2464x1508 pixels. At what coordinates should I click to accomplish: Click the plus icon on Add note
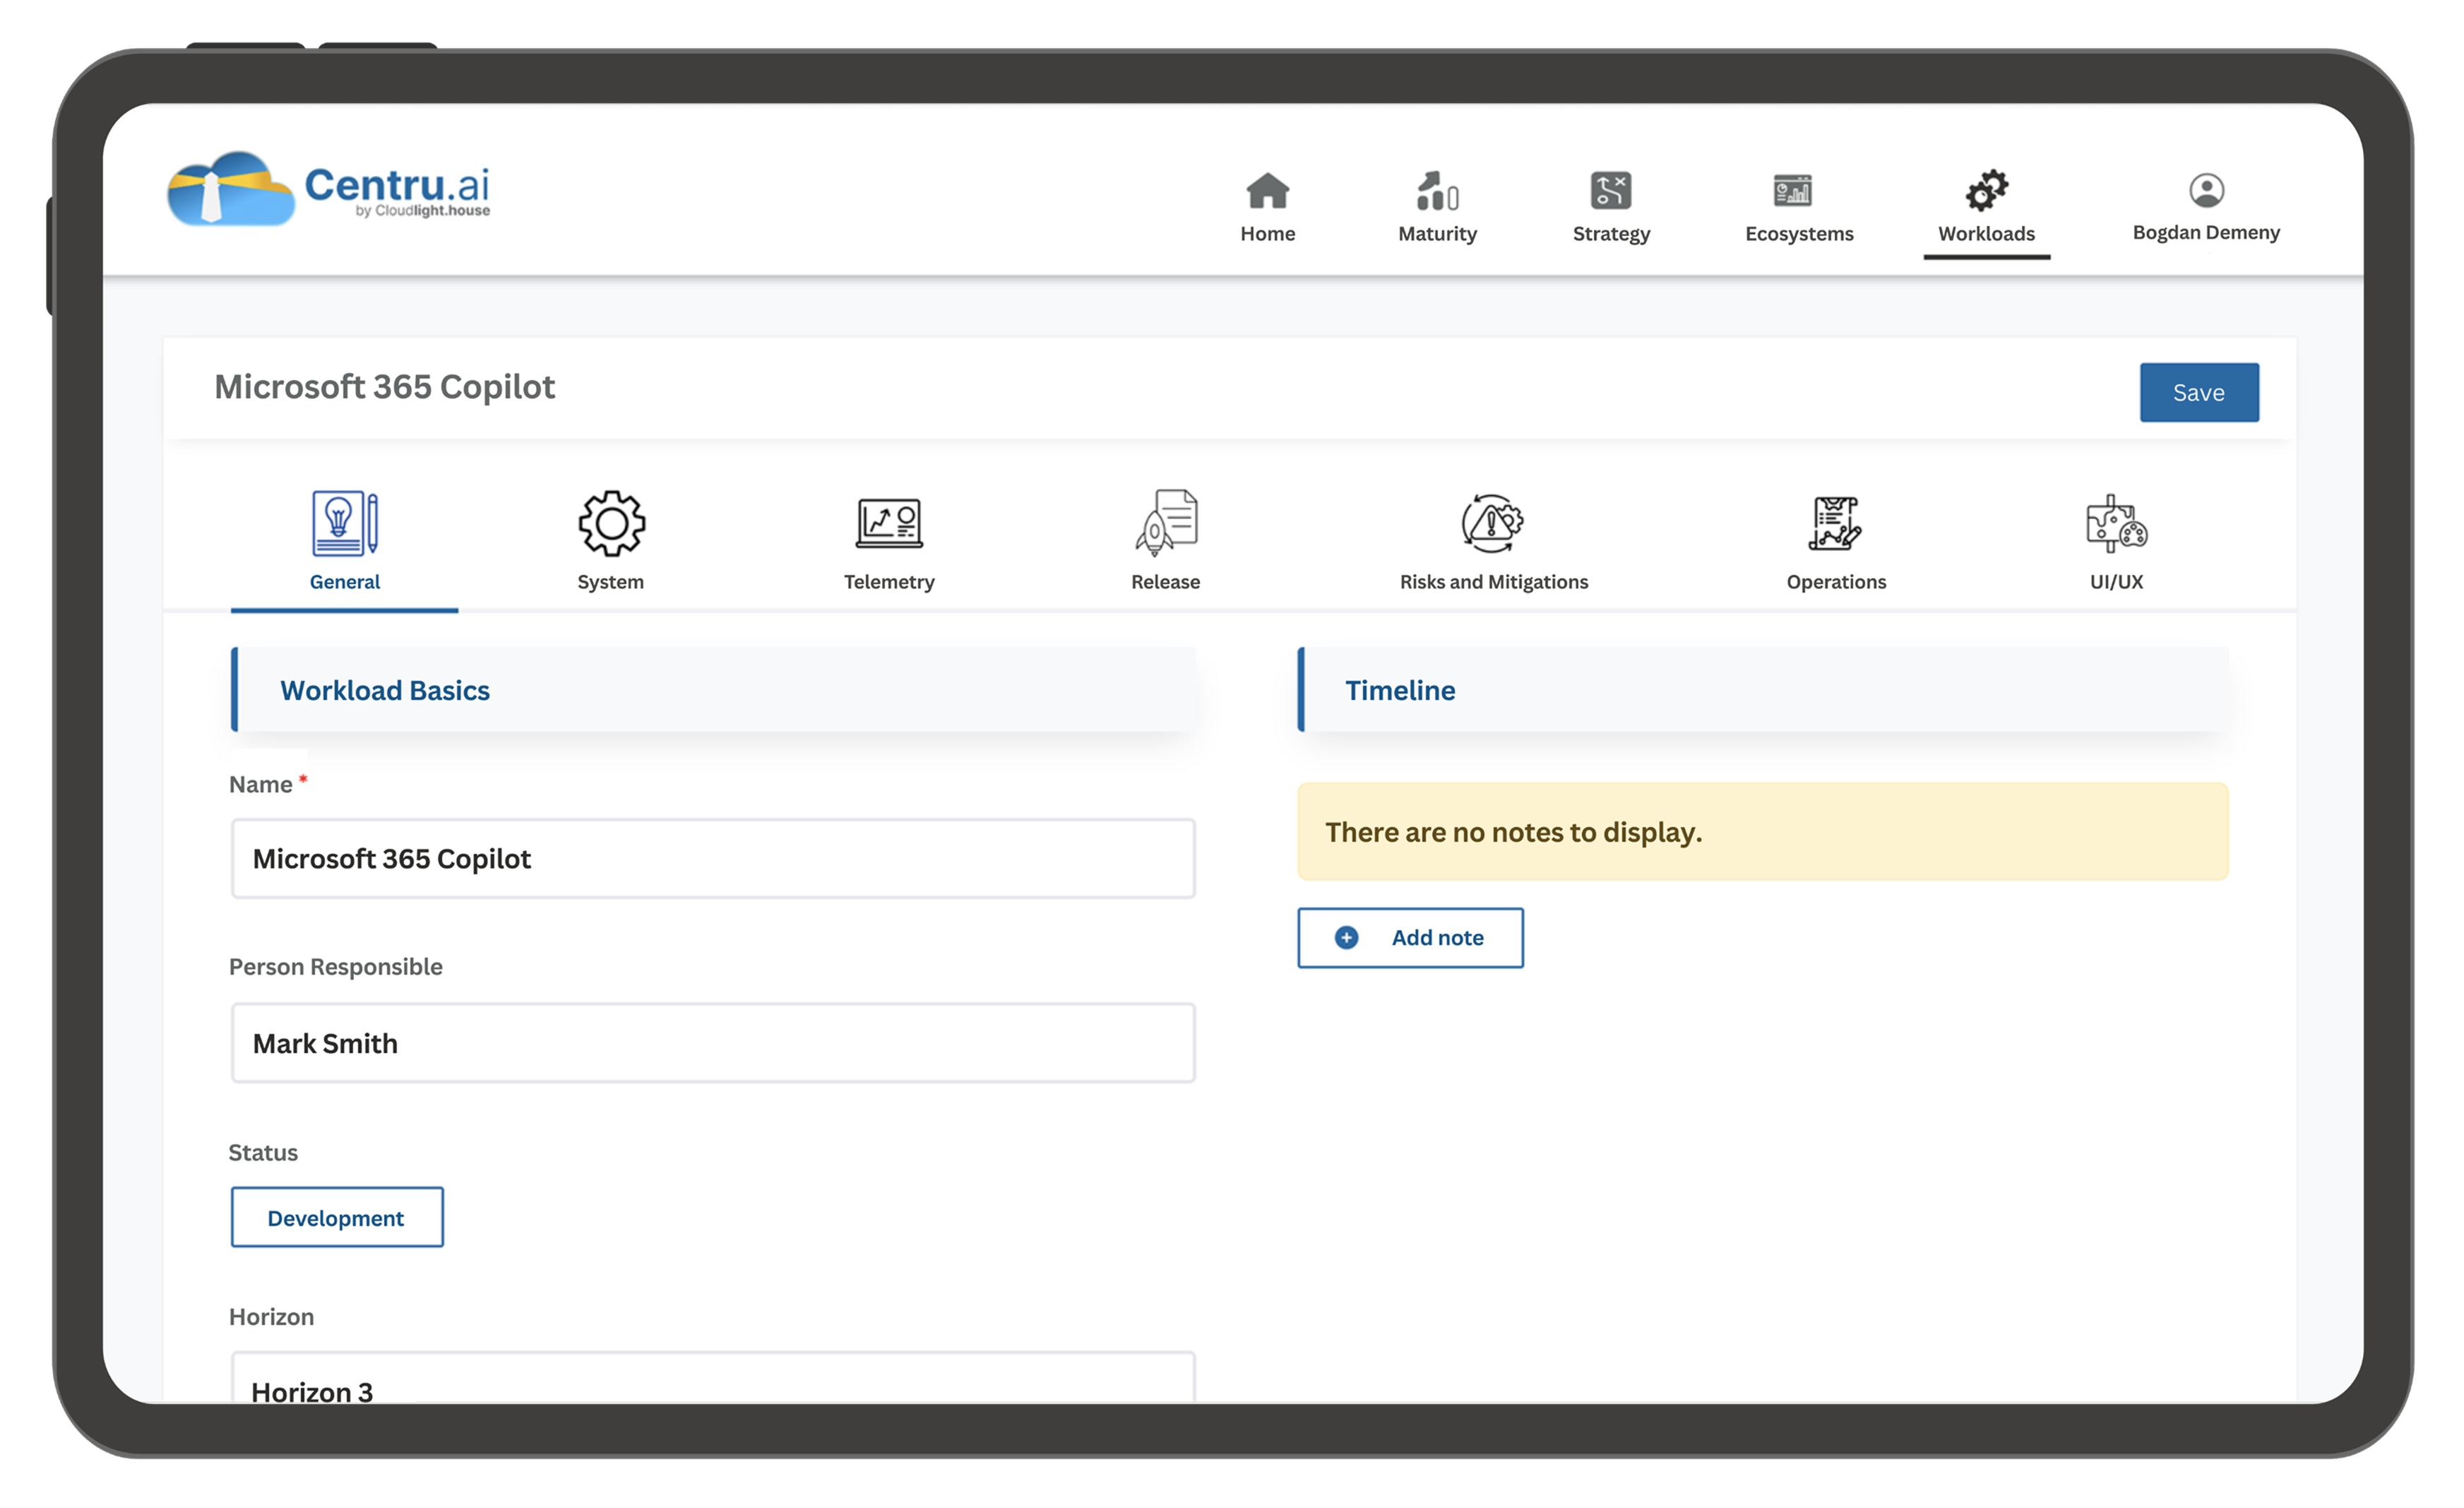click(x=1346, y=937)
